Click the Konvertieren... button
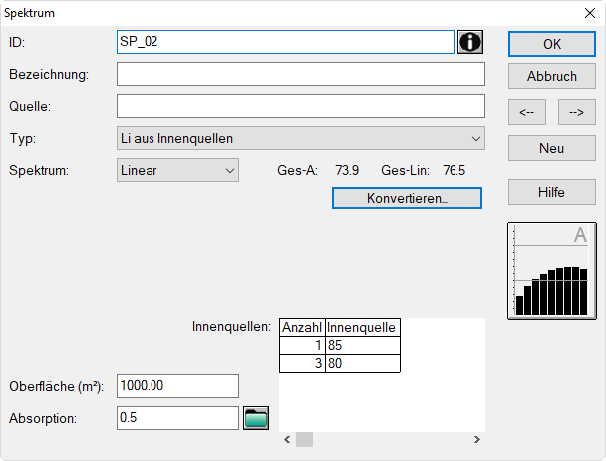The image size is (606, 461). [407, 198]
